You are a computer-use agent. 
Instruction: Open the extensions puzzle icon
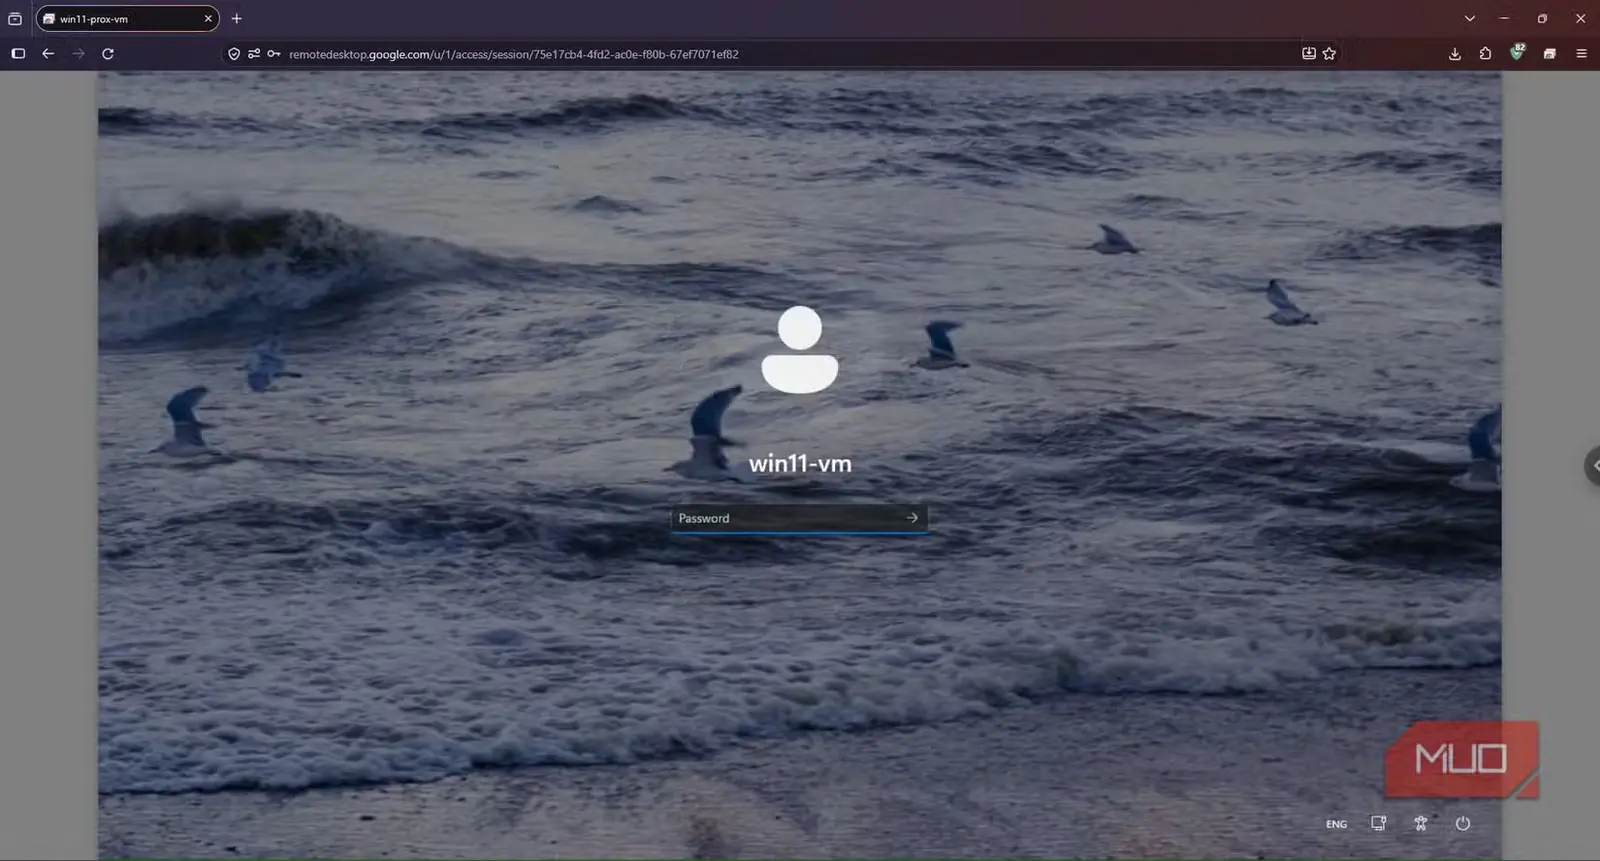1485,54
